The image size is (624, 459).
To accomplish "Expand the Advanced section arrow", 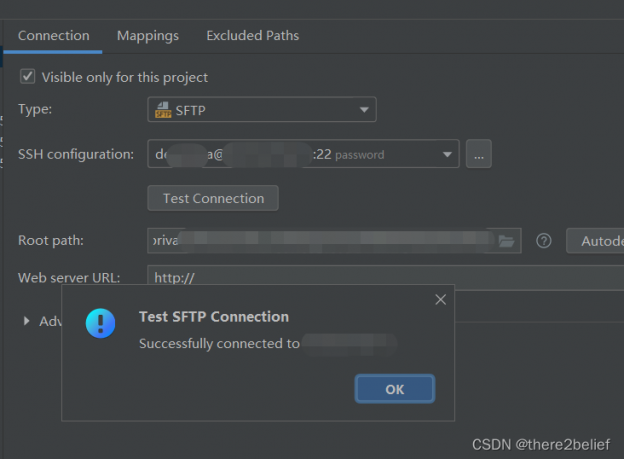I will [x=26, y=321].
